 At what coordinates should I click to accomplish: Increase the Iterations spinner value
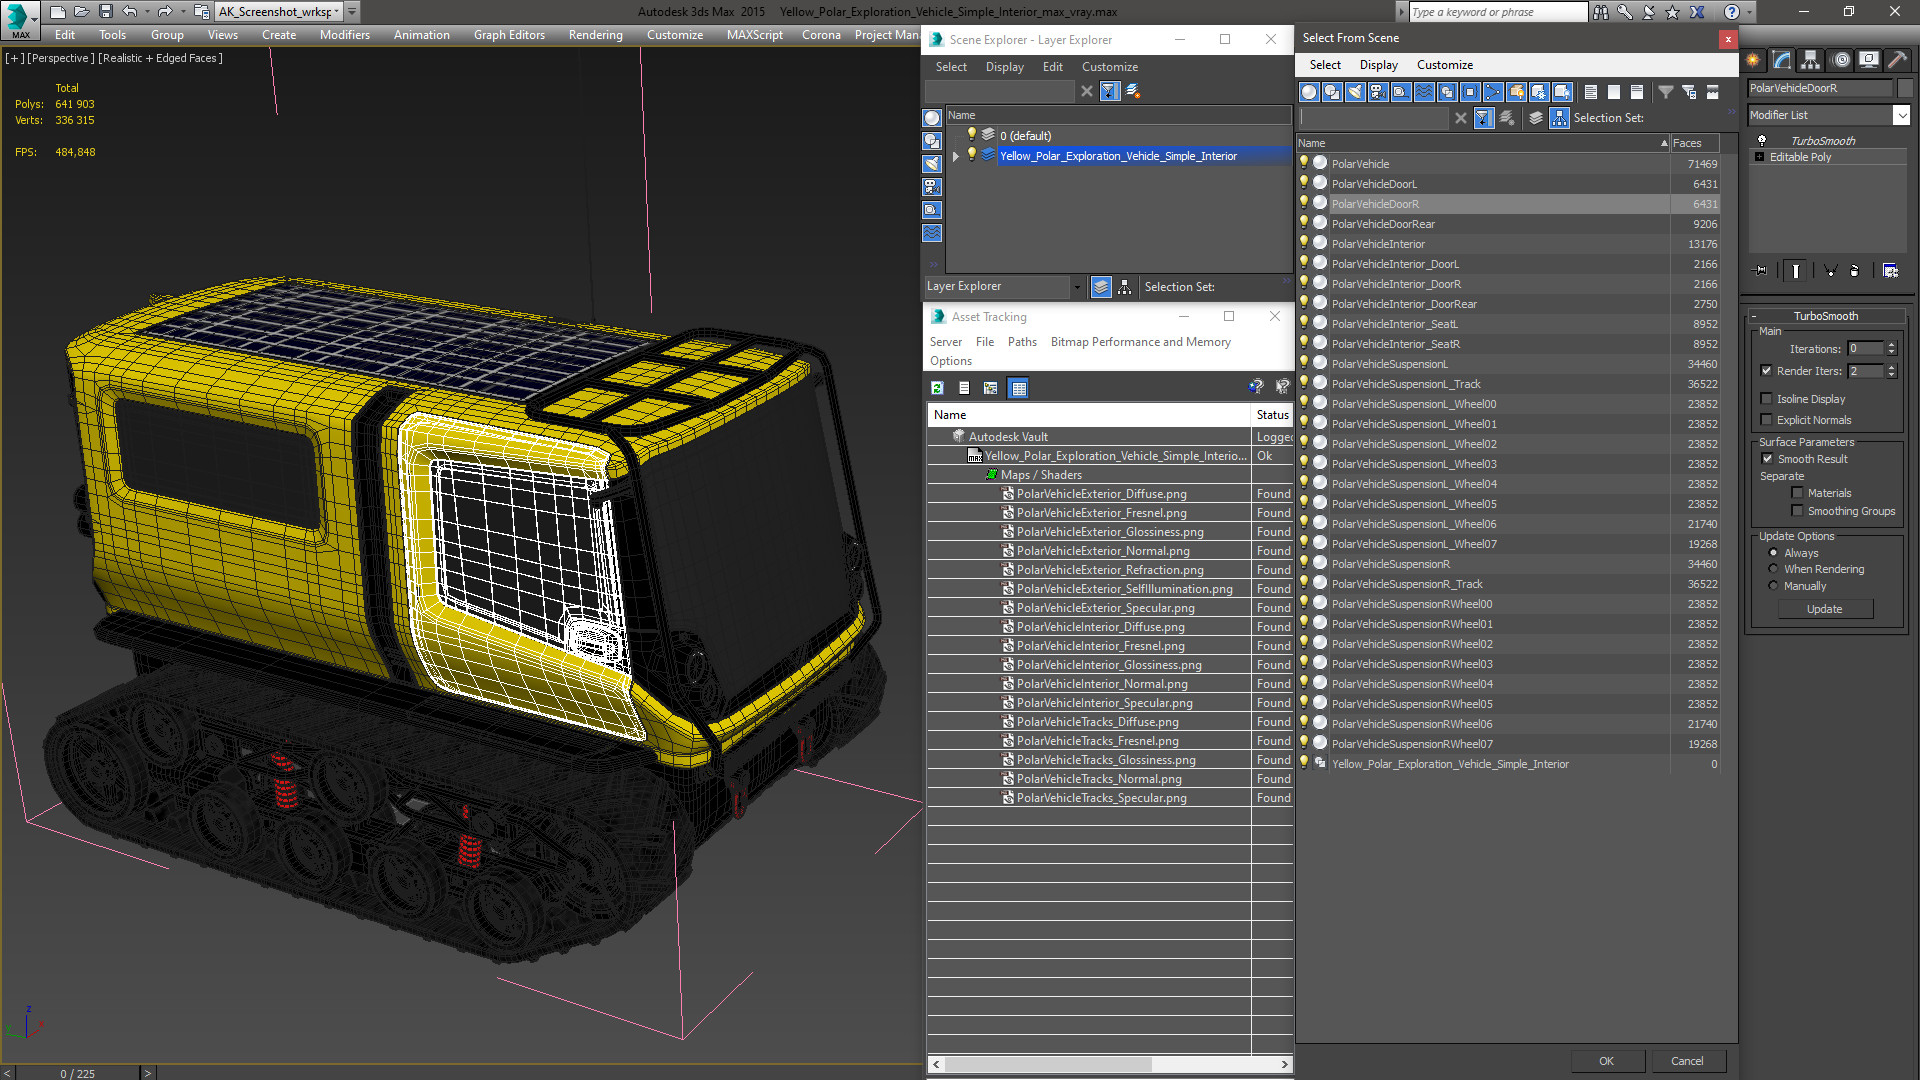click(x=1892, y=345)
